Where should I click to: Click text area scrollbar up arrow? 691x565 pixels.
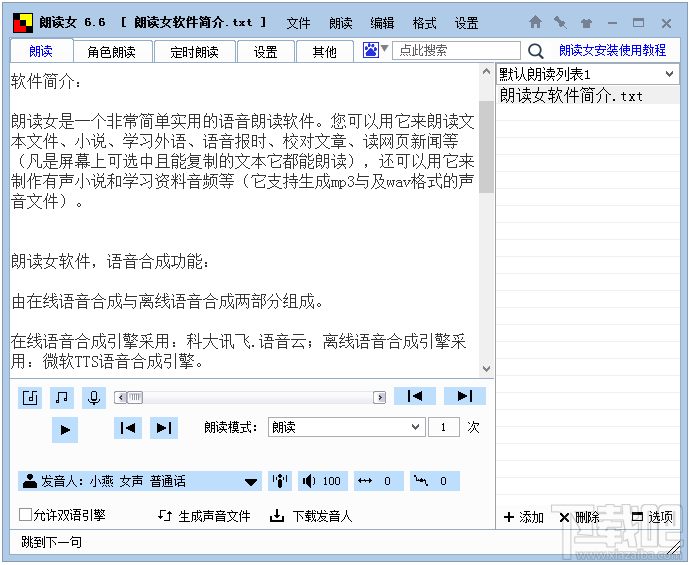point(486,71)
